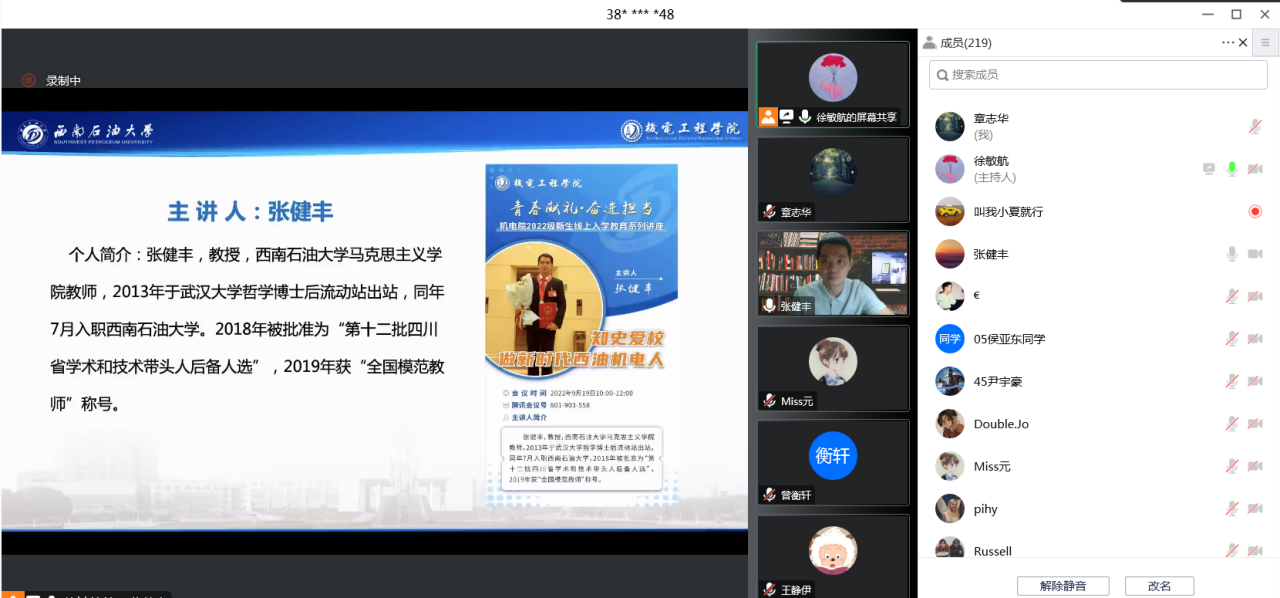Click muted mic icon on 章志华's video tile

tap(769, 212)
